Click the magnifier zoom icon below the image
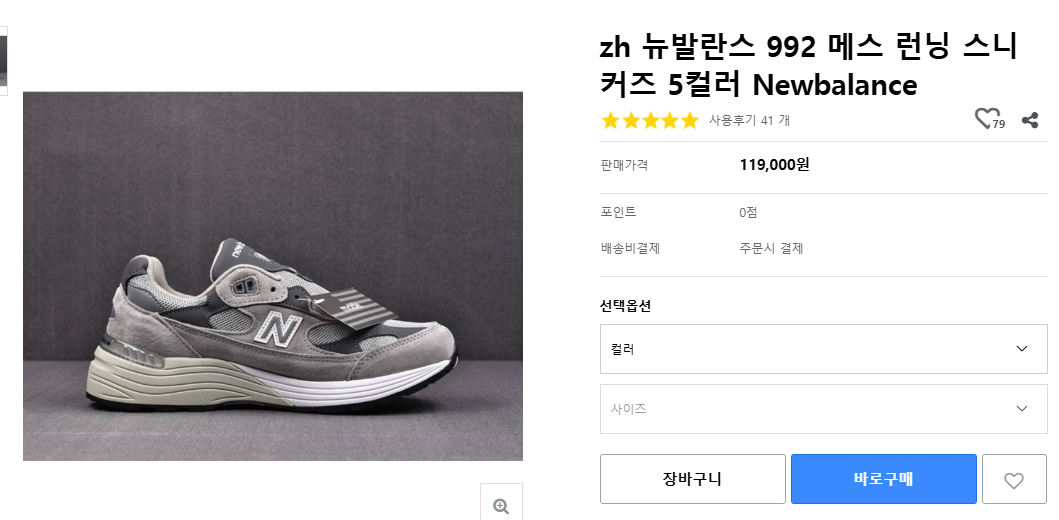Image resolution: width=1059 pixels, height=520 pixels. point(501,506)
